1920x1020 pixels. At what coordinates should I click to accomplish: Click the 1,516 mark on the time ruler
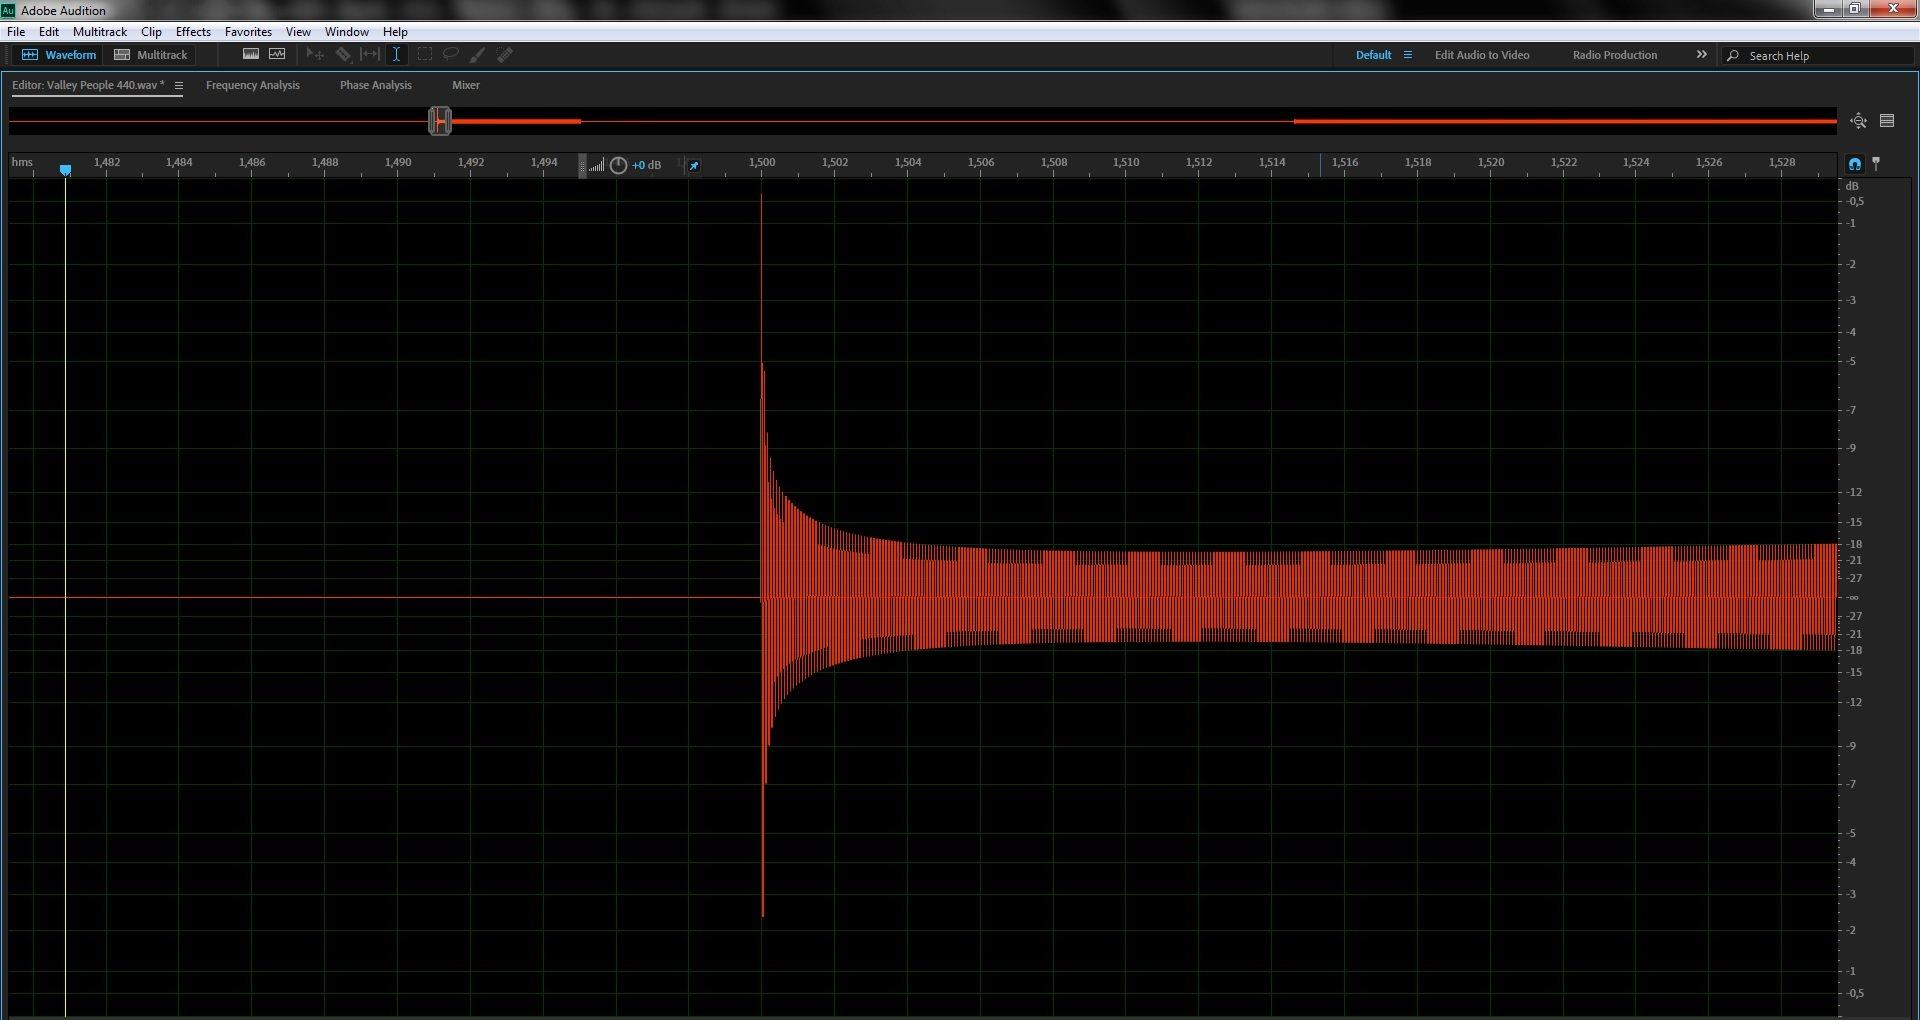[1344, 162]
